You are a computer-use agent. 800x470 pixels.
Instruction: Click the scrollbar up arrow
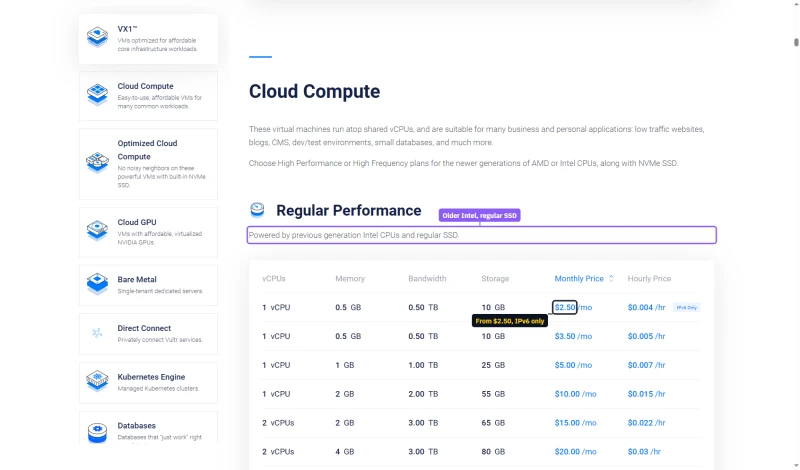[796, 4]
